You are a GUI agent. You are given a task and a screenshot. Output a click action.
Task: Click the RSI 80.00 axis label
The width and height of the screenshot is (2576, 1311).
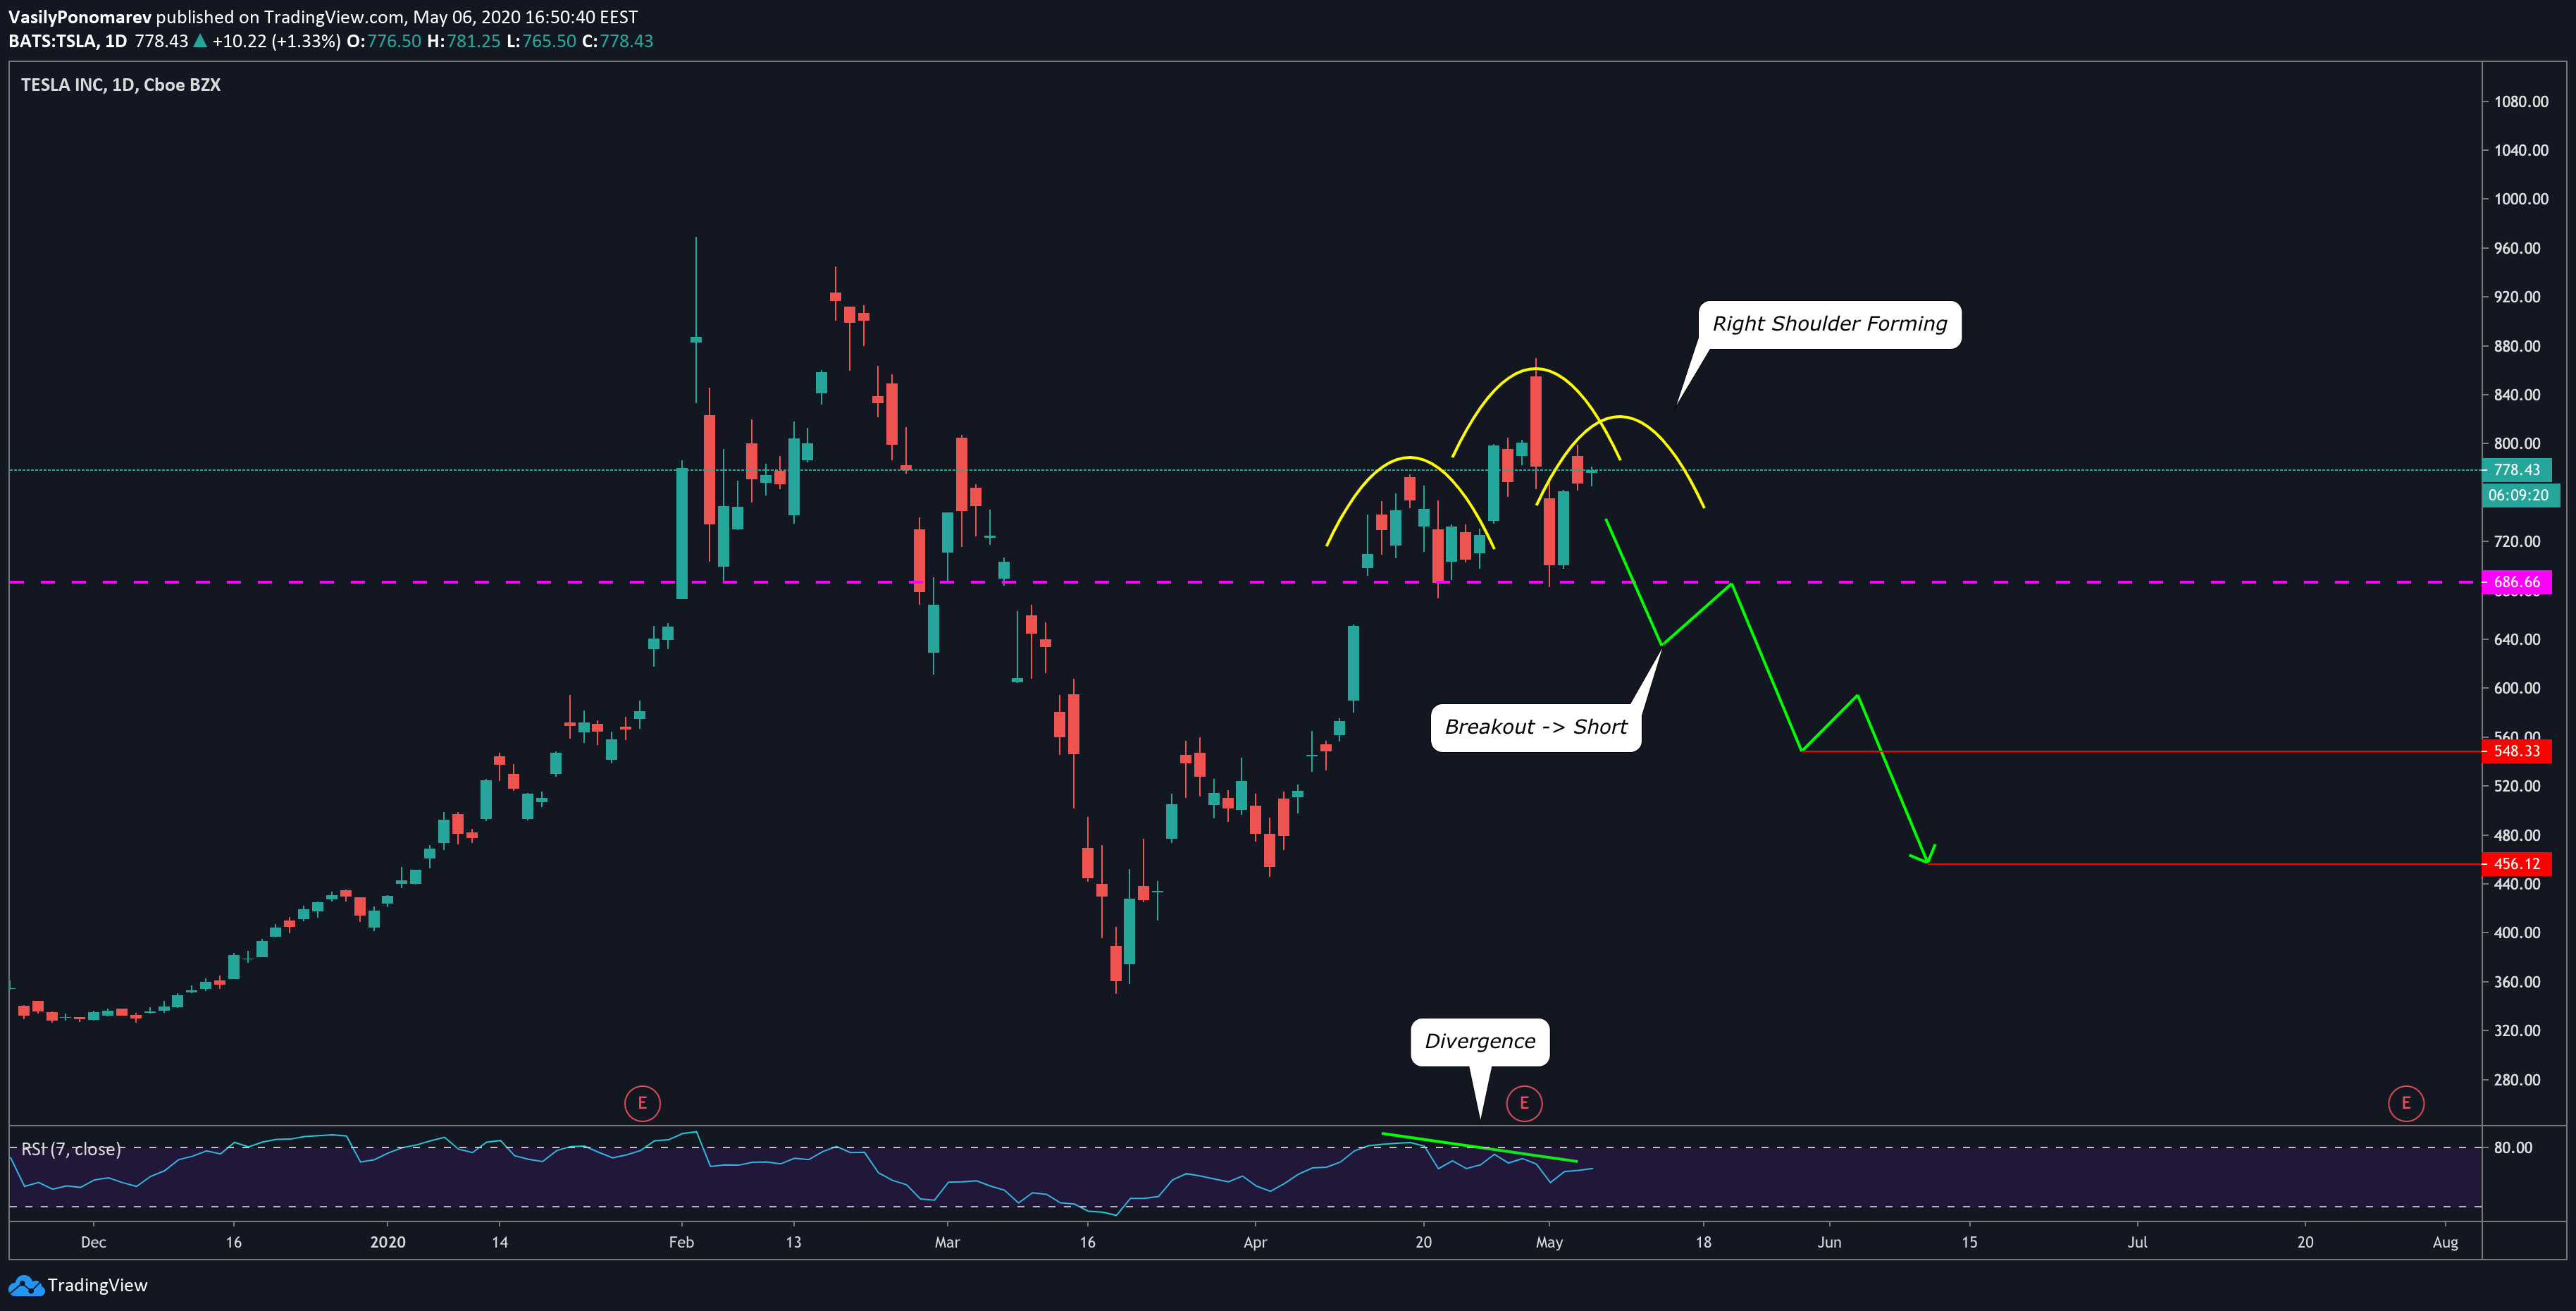click(2513, 1148)
